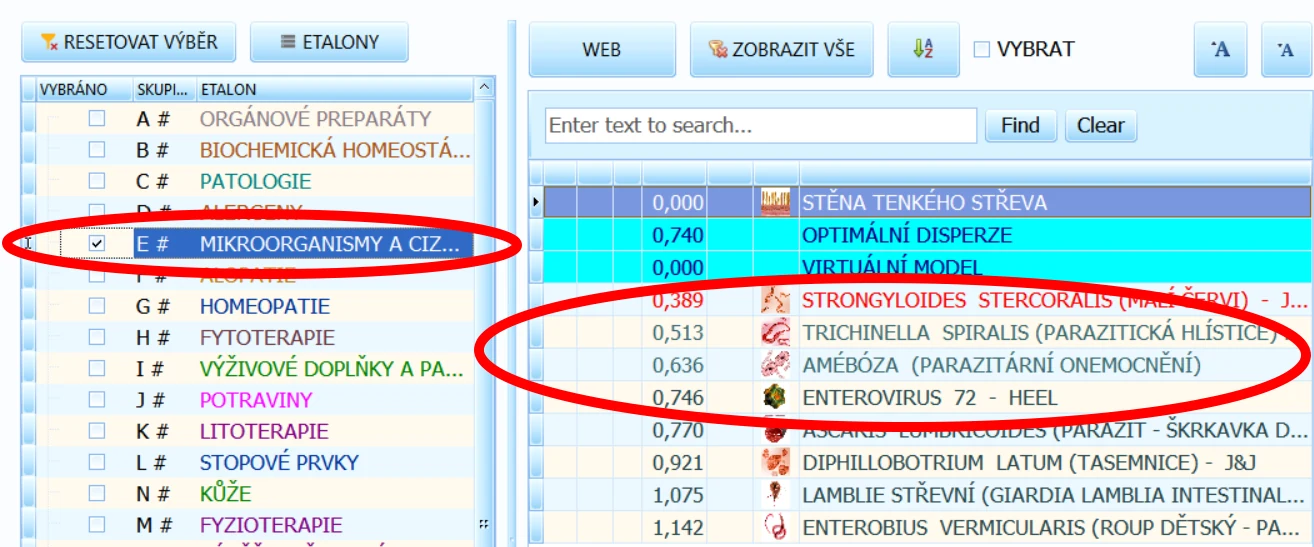This screenshot has width=1314, height=547.
Task: Click the Find button
Action: (x=1020, y=126)
